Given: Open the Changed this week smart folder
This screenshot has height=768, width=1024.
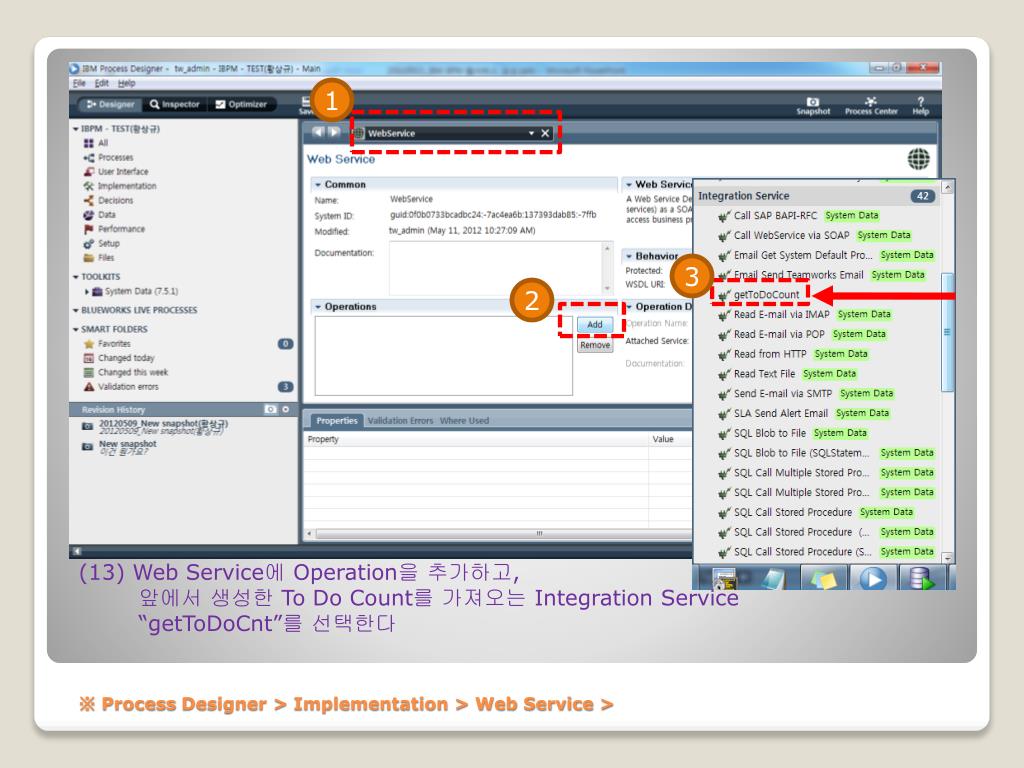Looking at the screenshot, I should [125, 372].
